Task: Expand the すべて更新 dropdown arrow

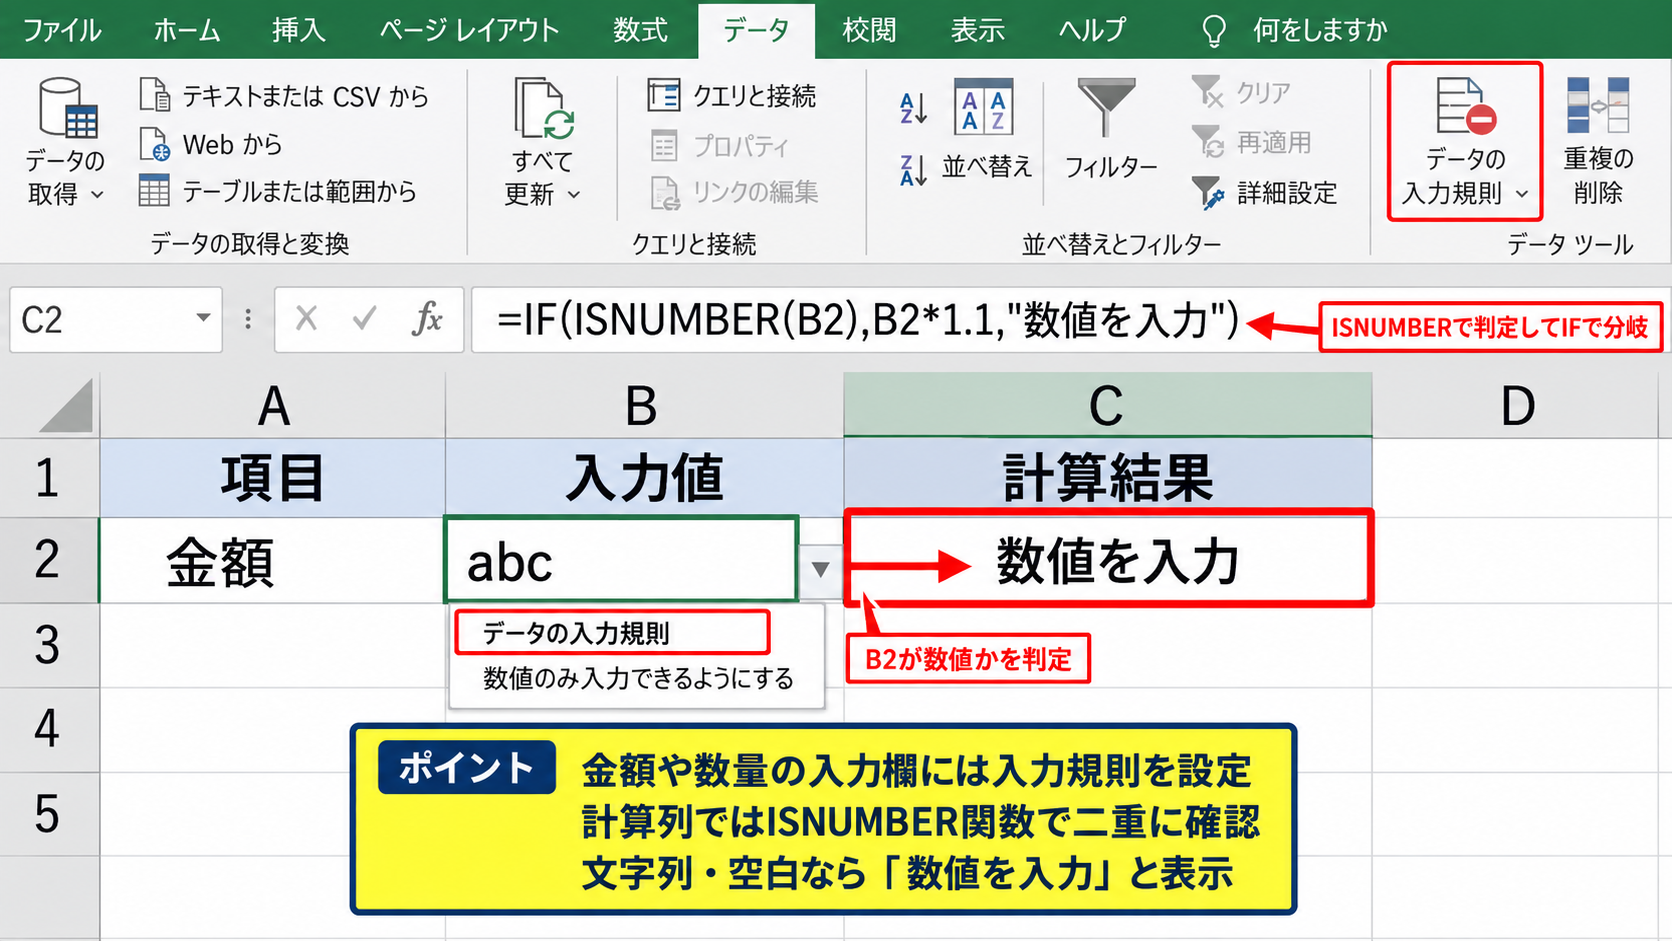Action: pyautogui.click(x=574, y=194)
